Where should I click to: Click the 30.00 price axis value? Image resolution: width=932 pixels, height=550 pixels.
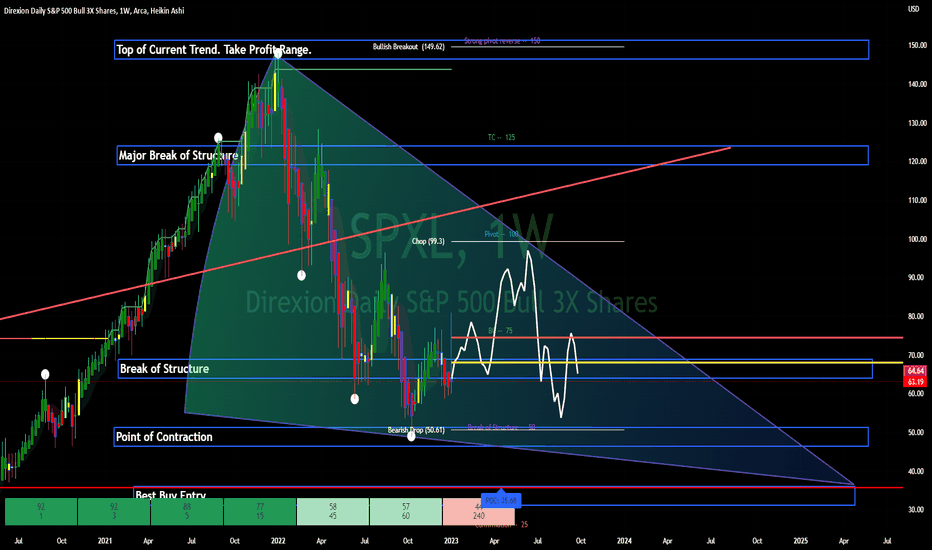[x=917, y=510]
